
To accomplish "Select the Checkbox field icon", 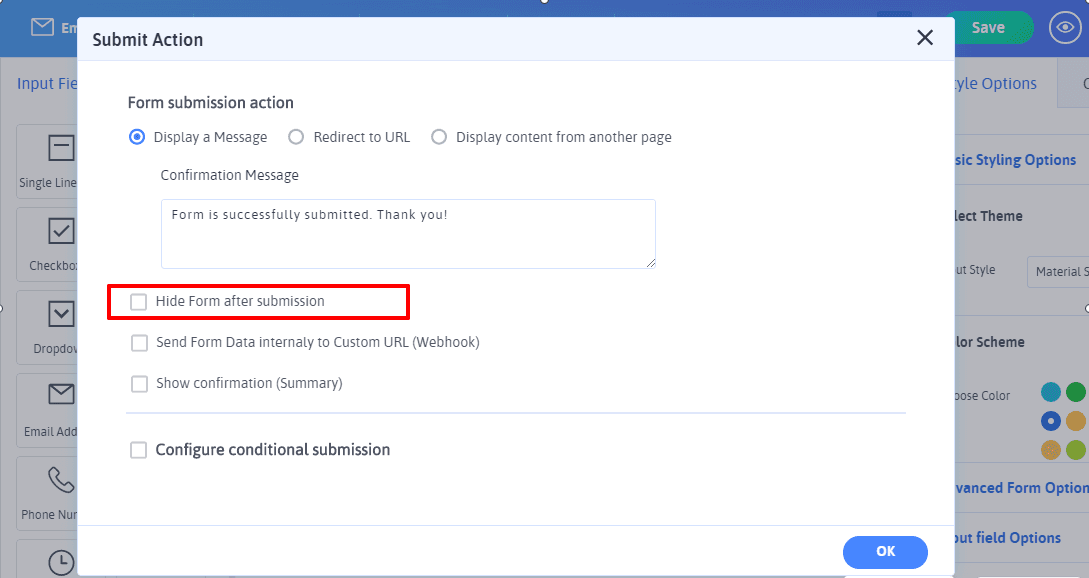I will click(61, 232).
